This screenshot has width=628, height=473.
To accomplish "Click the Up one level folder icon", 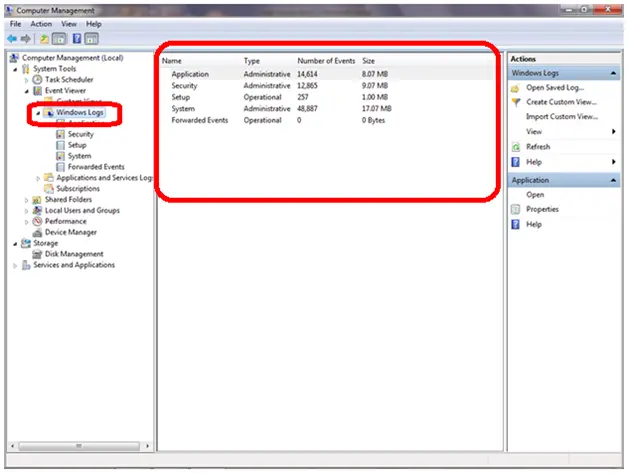I will click(x=44, y=39).
